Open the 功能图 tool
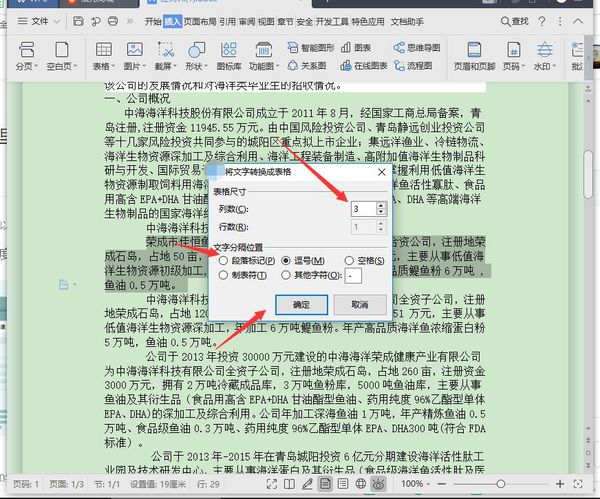The width and height of the screenshot is (600, 499). point(264,56)
